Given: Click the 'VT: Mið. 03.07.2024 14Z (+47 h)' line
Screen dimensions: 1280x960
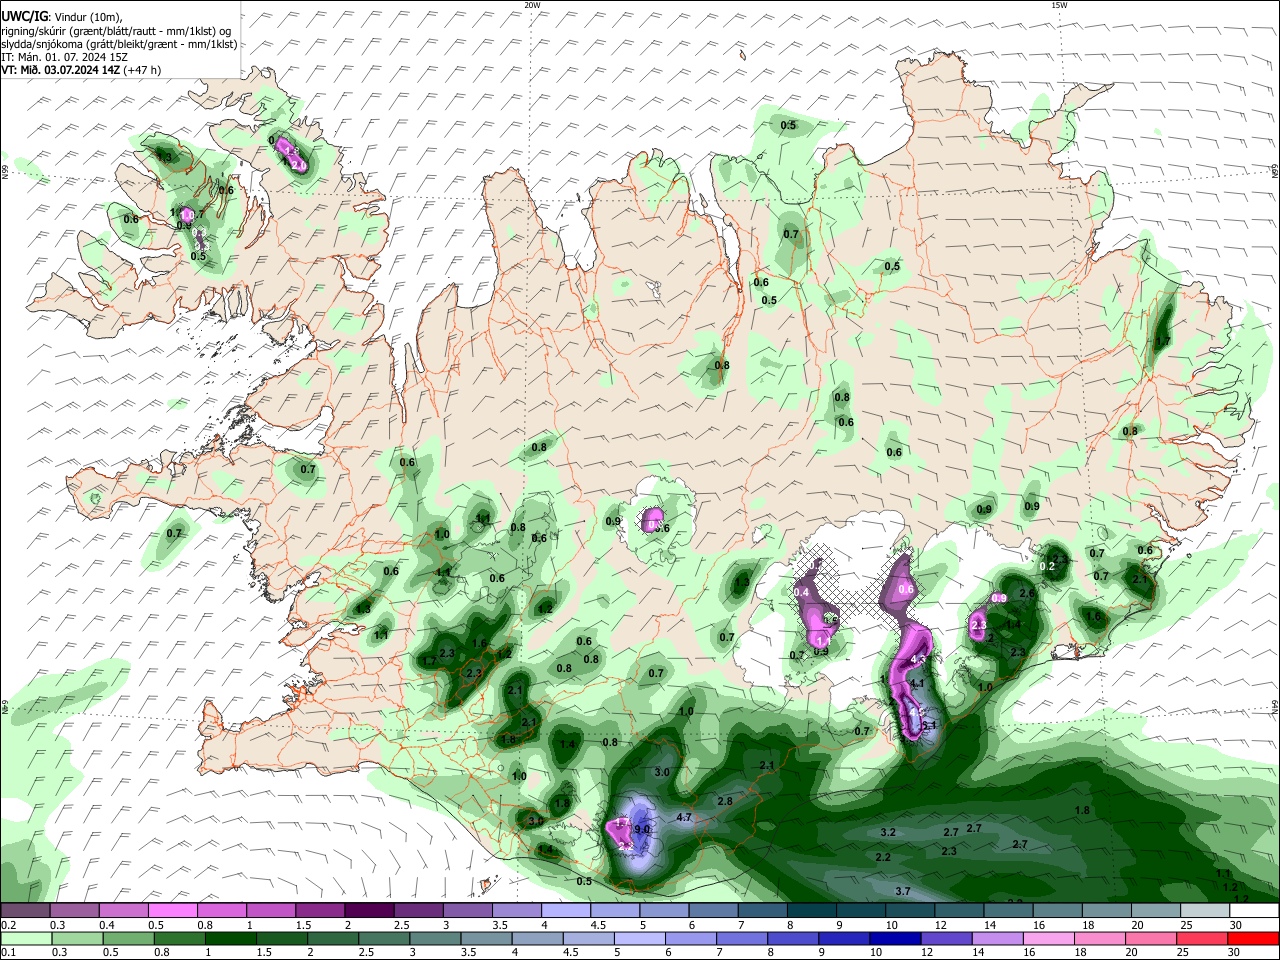Looking at the screenshot, I should point(81,70).
